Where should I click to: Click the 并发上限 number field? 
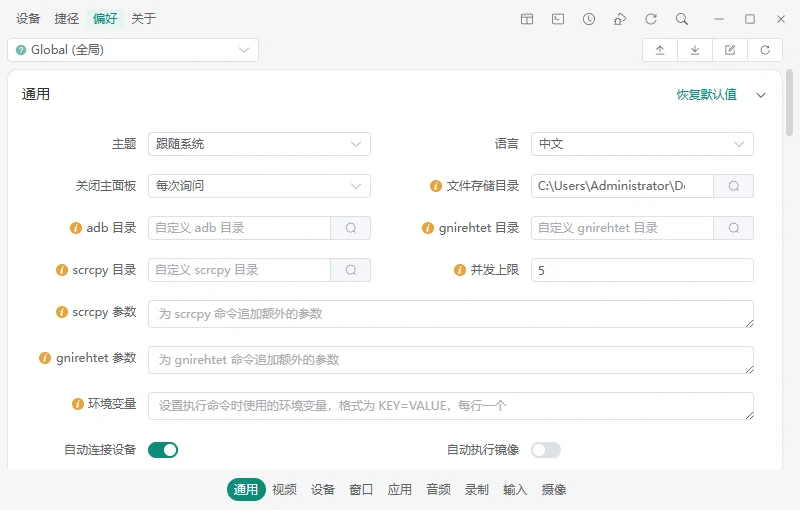click(x=642, y=270)
